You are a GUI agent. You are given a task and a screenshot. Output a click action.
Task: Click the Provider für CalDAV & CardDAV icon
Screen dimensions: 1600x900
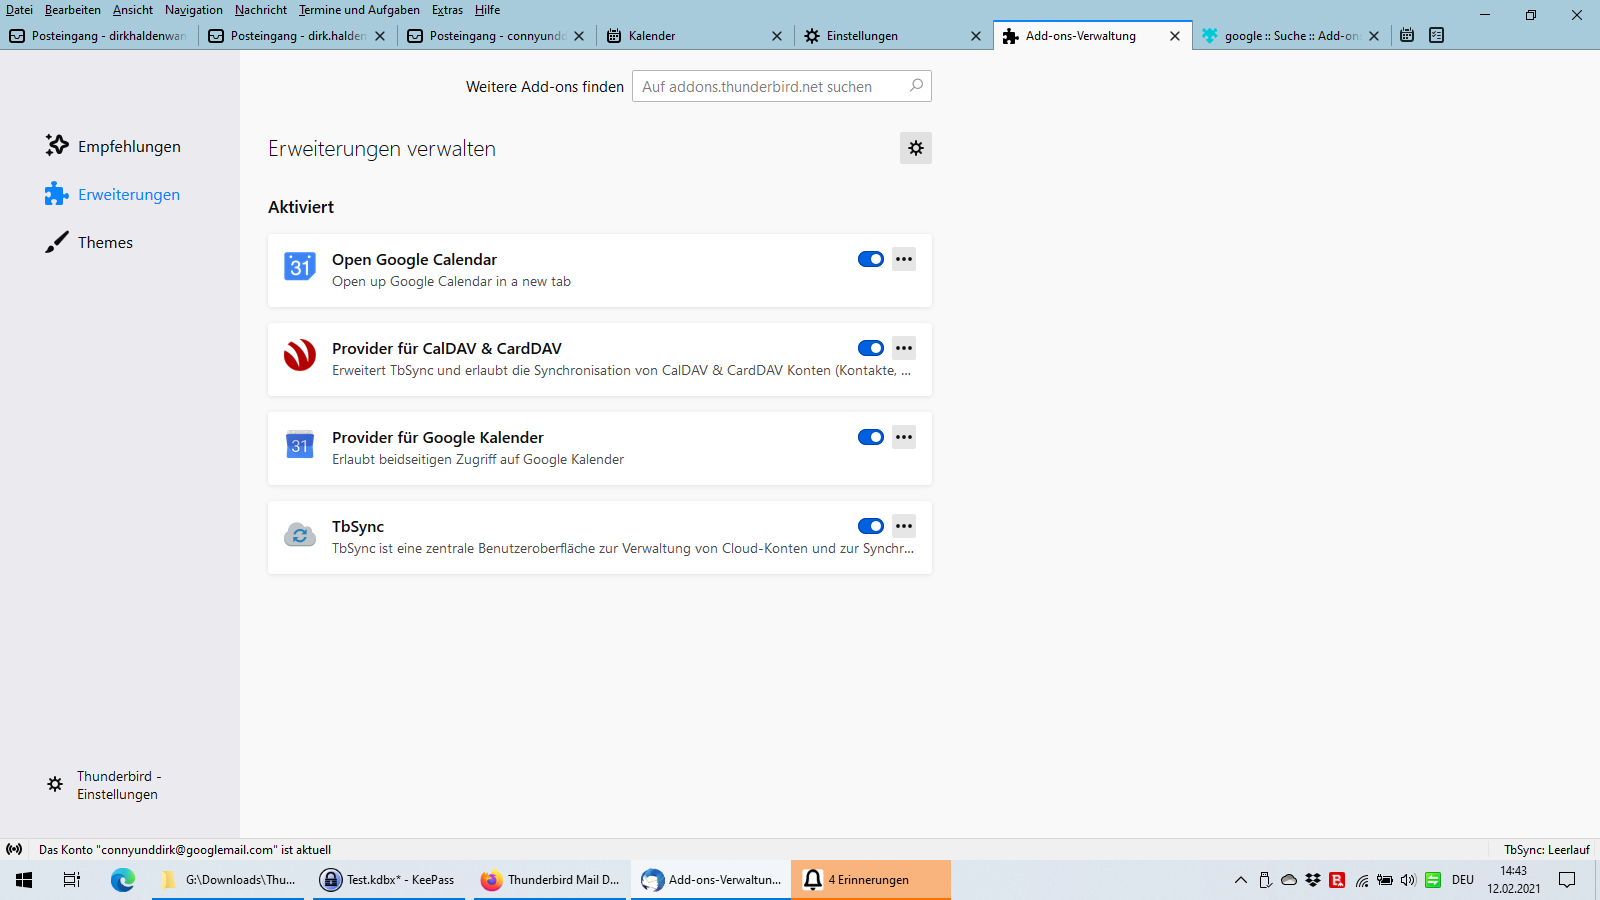[300, 355]
